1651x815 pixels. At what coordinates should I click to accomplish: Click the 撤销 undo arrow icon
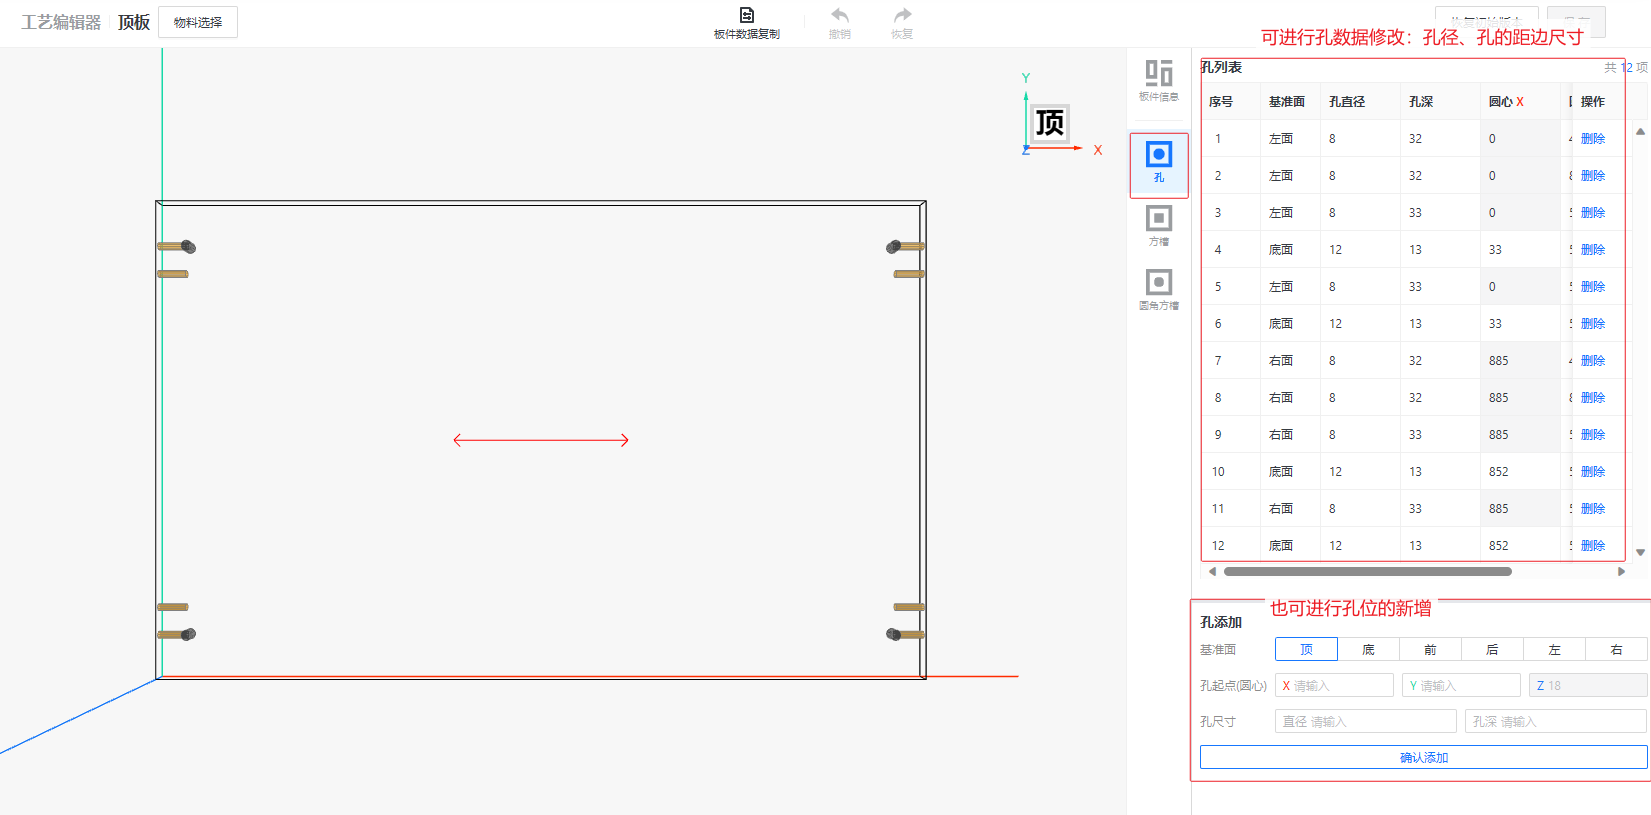[x=839, y=15]
